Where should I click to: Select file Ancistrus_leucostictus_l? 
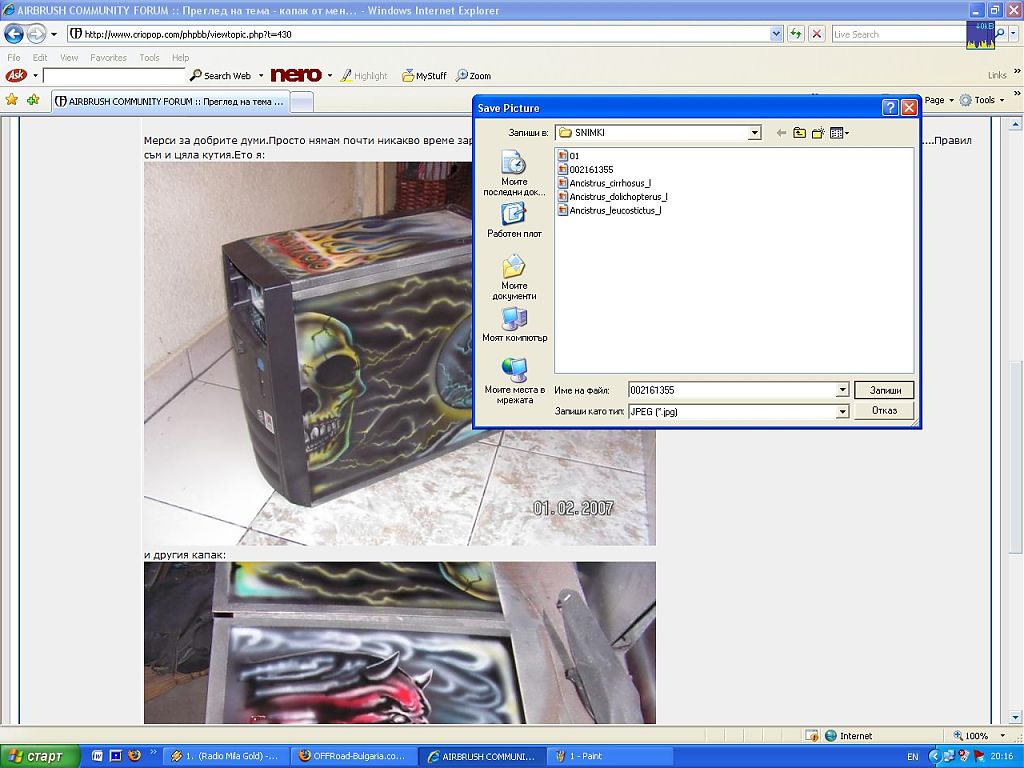pyautogui.click(x=609, y=211)
